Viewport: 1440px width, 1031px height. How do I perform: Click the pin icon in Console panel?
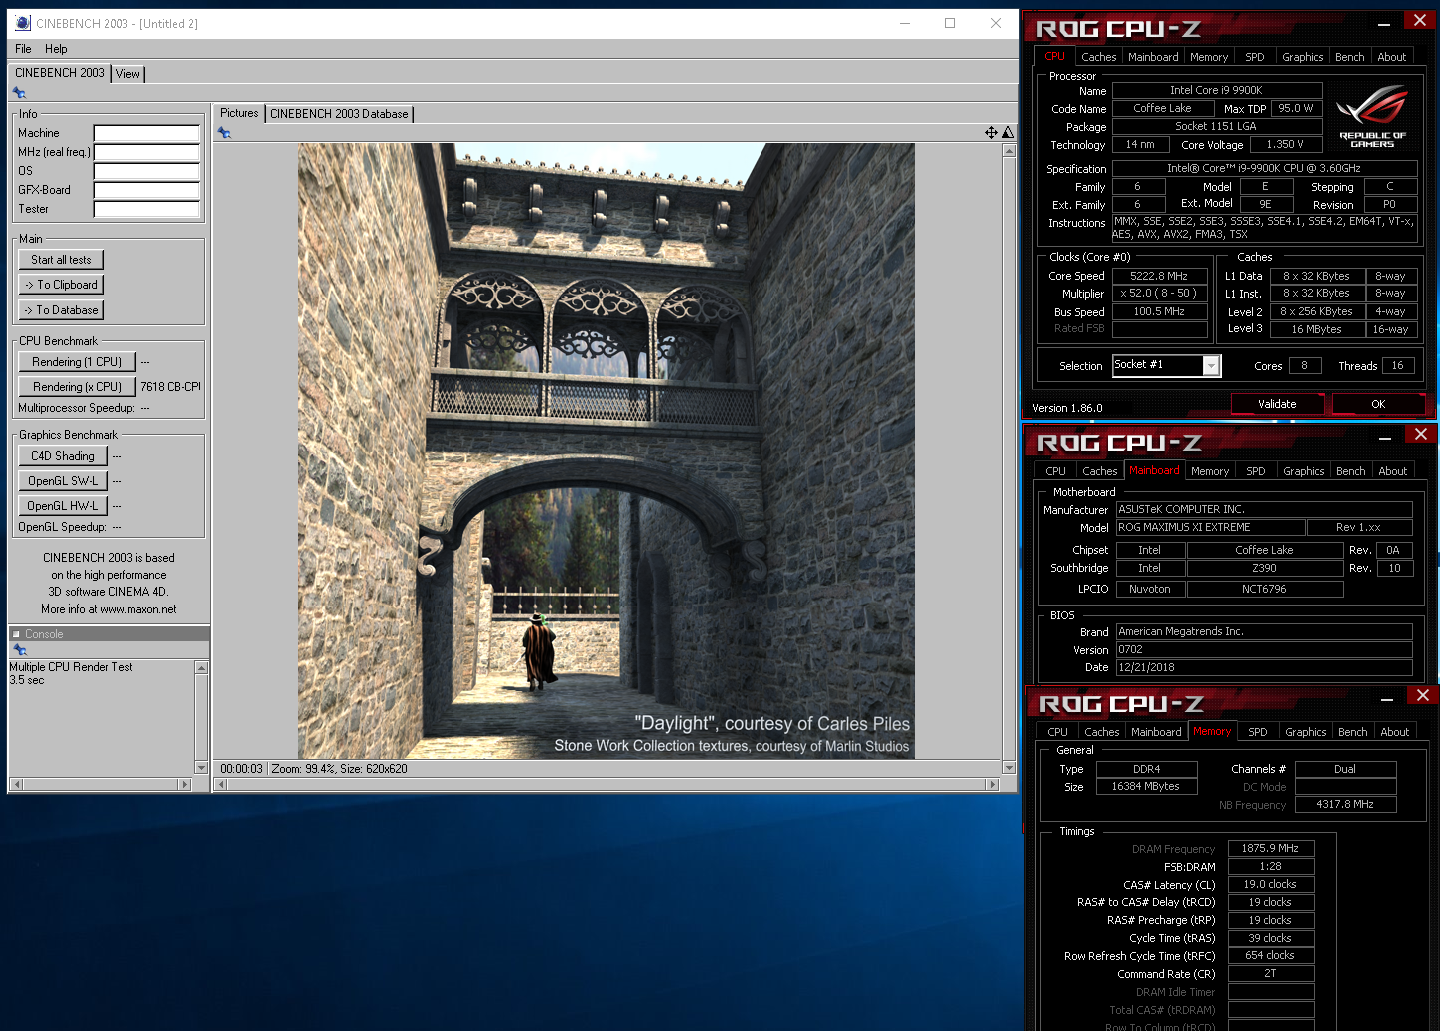click(19, 650)
